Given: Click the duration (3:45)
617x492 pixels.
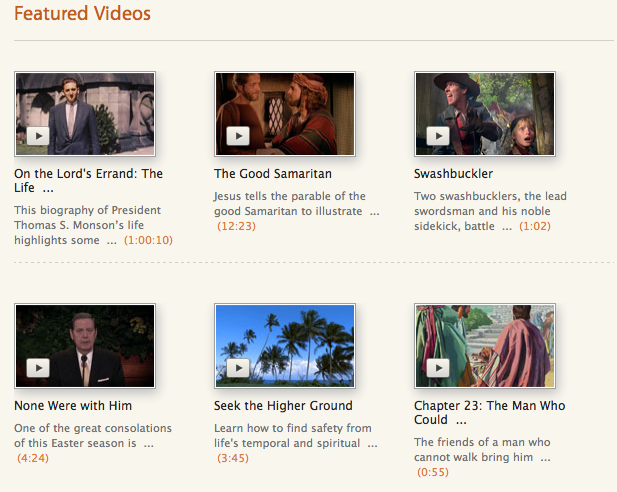Looking at the screenshot, I should coord(233,458).
